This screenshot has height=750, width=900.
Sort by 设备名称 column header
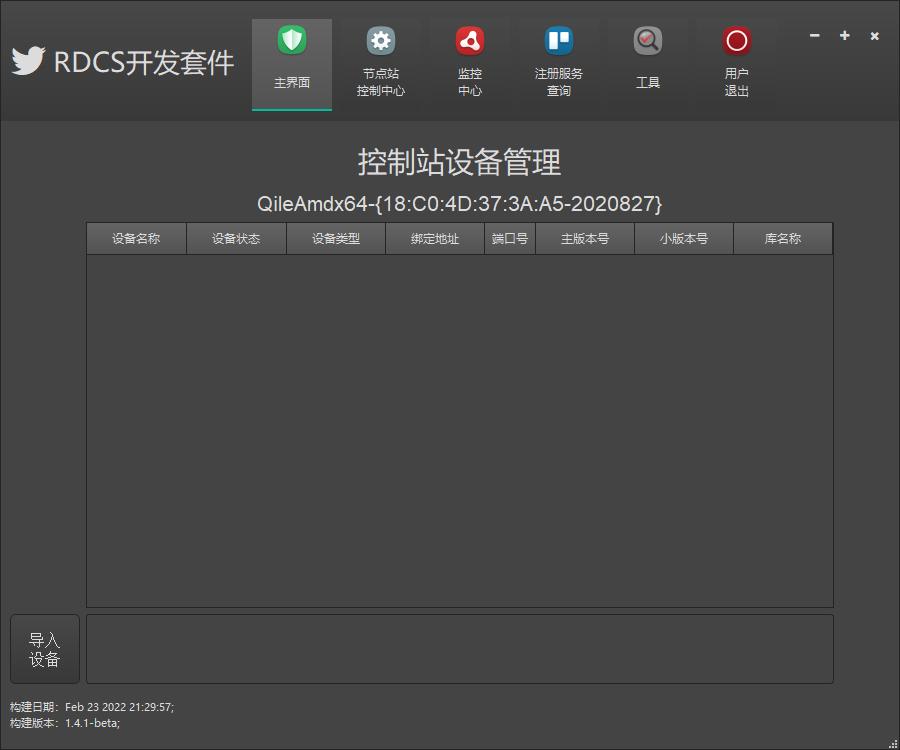point(136,239)
